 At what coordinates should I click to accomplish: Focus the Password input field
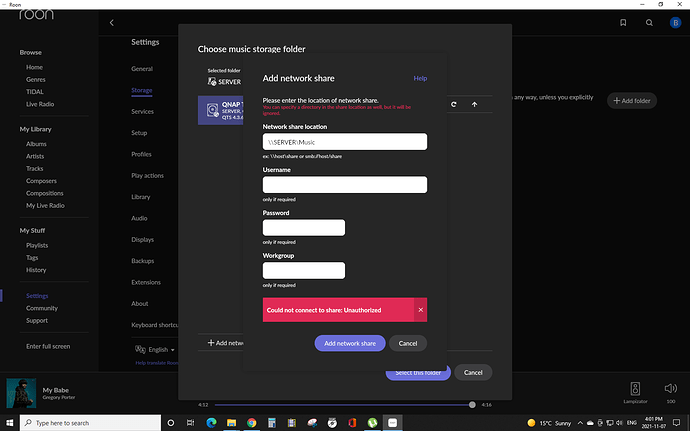pos(304,228)
